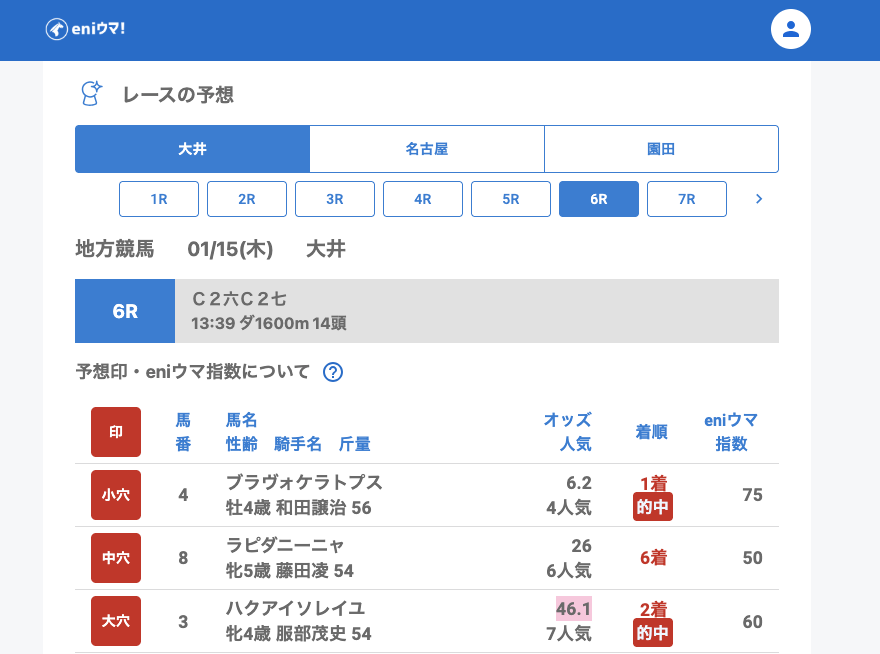Click the race prediction mascot icon
This screenshot has height=654, width=880.
(92, 94)
